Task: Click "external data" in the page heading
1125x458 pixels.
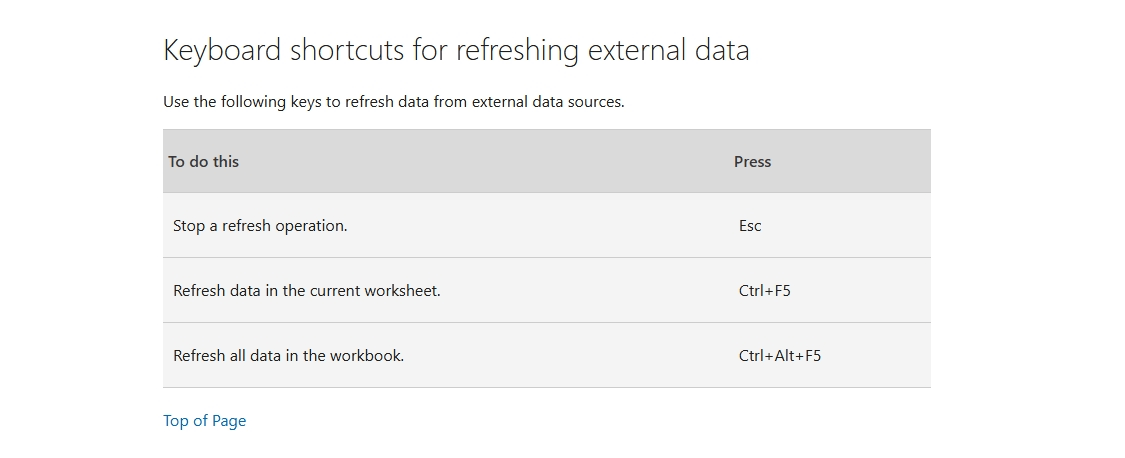Action: [668, 50]
